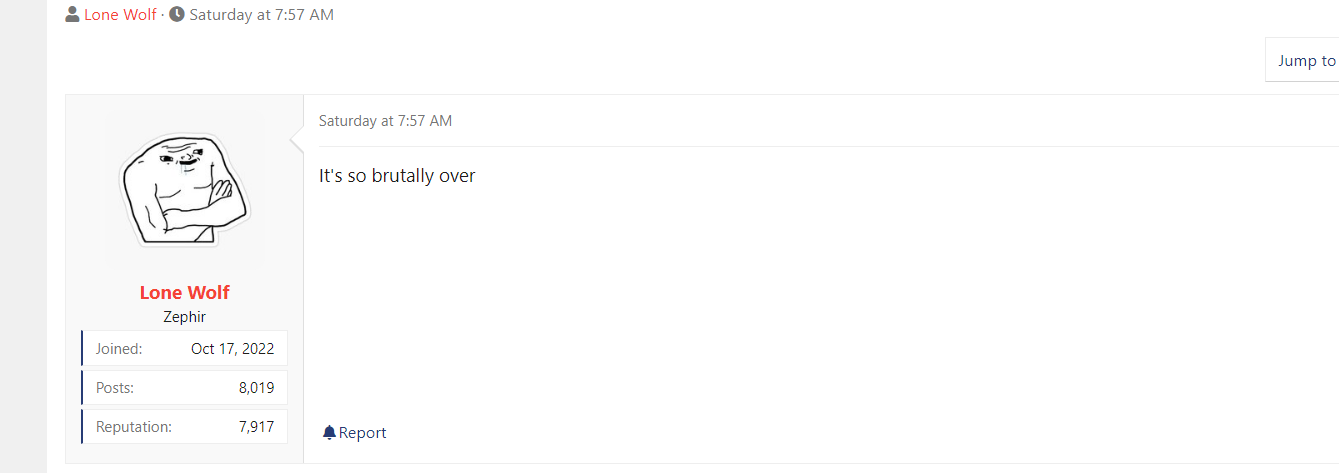1339x473 pixels.
Task: Open the 7,917 reputation value
Action: coord(257,427)
